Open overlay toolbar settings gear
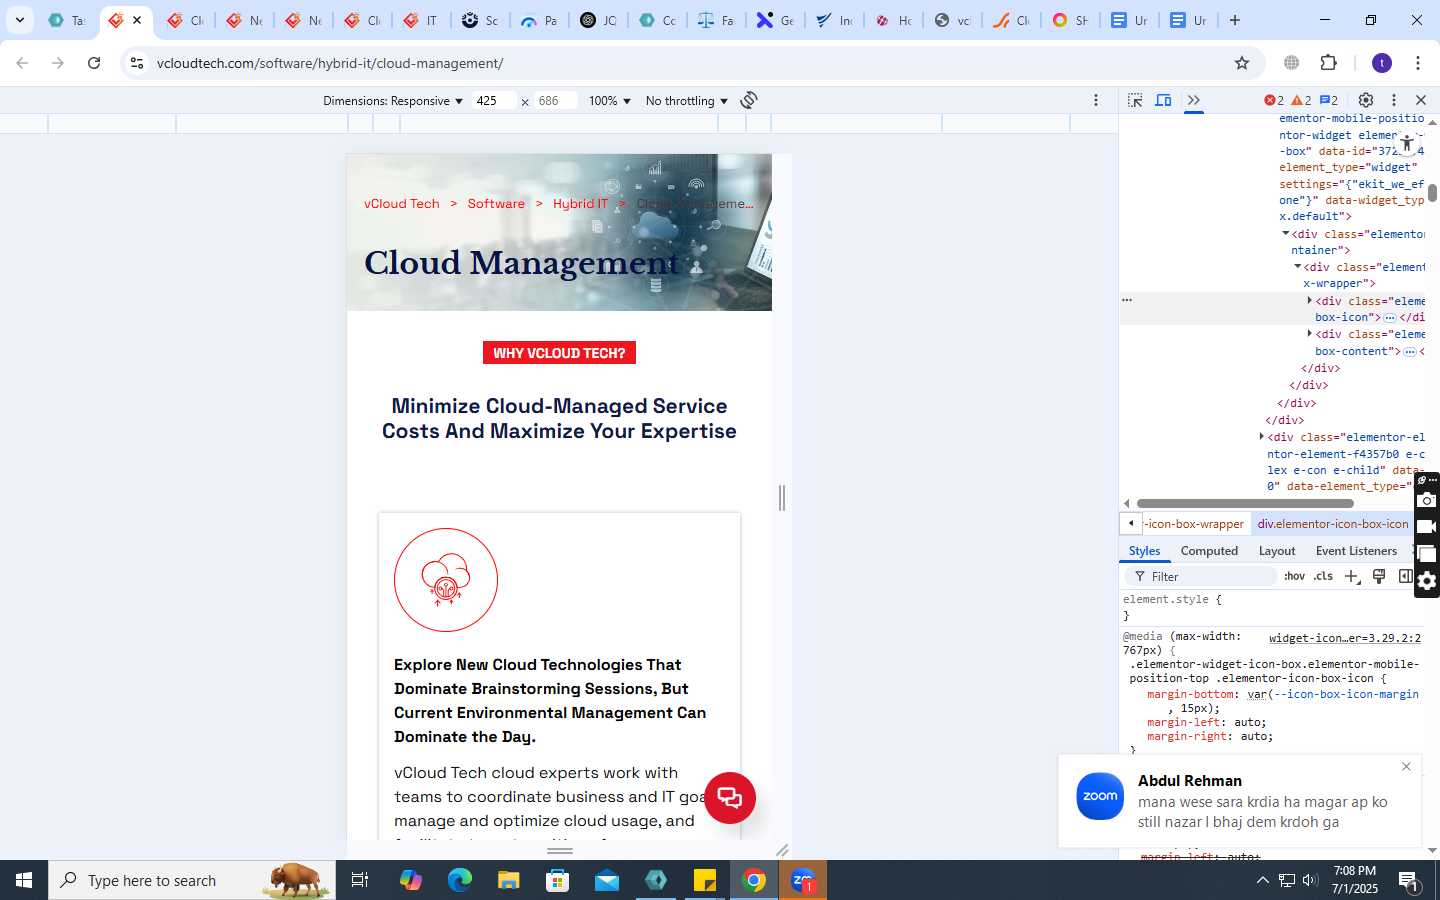This screenshot has height=900, width=1440. (1427, 581)
